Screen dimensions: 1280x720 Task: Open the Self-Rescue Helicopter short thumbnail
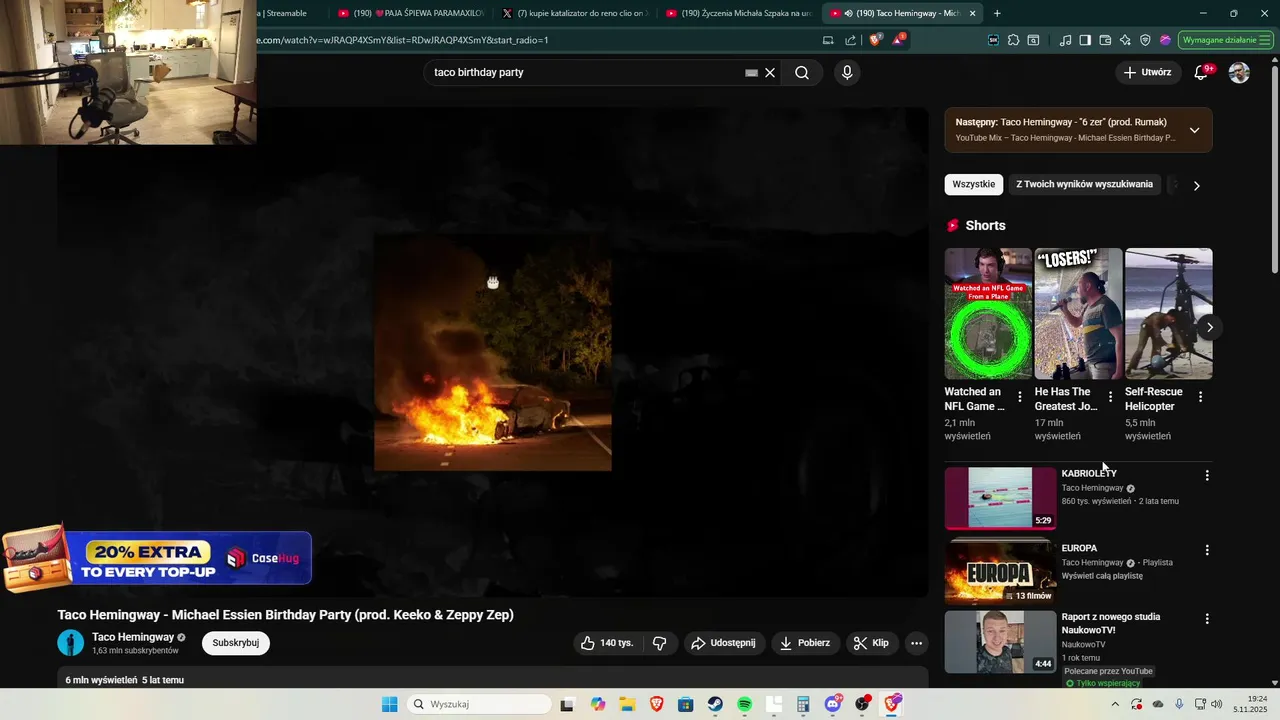coord(1168,314)
